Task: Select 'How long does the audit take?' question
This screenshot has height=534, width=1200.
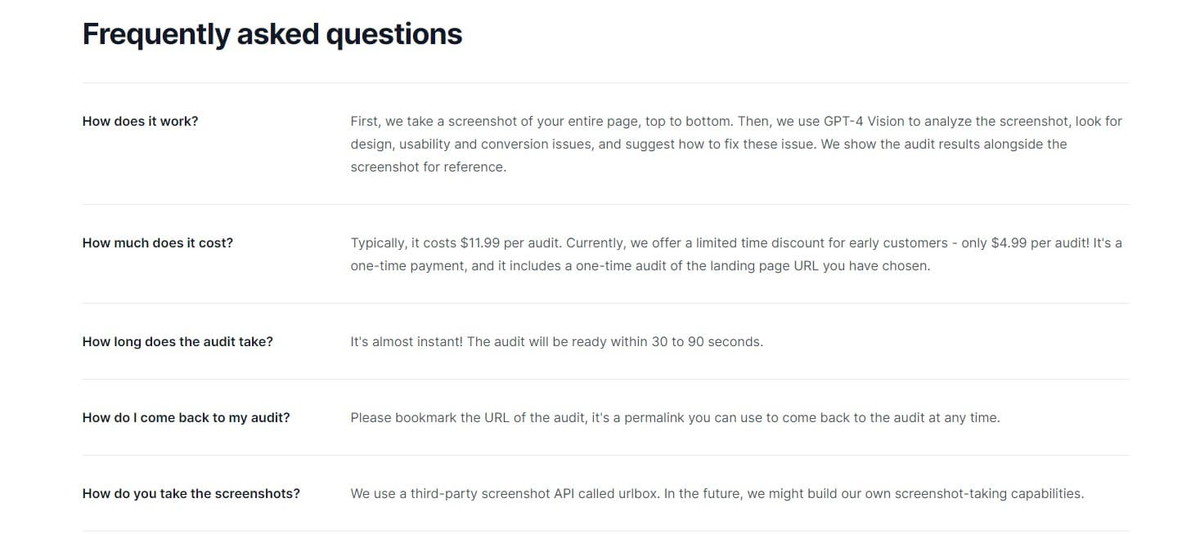Action: coord(177,342)
